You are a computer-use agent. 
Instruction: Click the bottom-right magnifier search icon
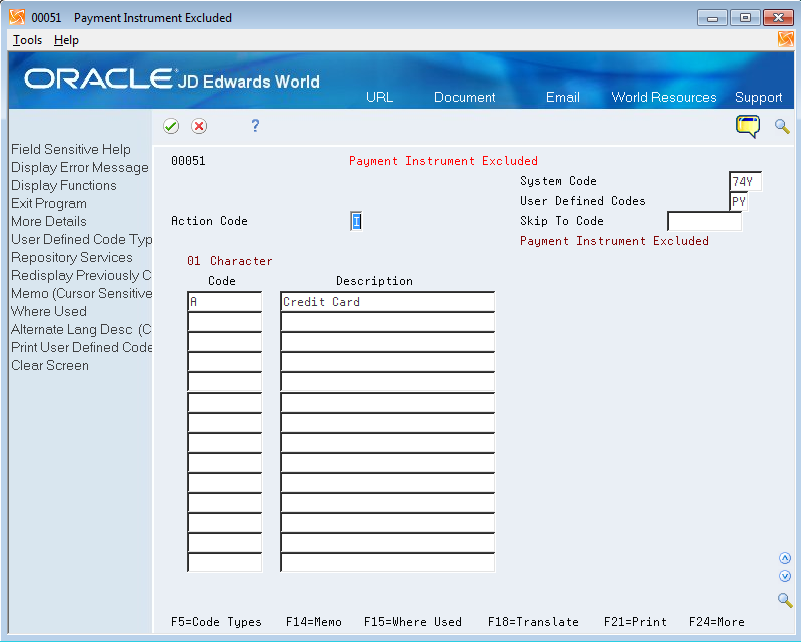click(785, 600)
